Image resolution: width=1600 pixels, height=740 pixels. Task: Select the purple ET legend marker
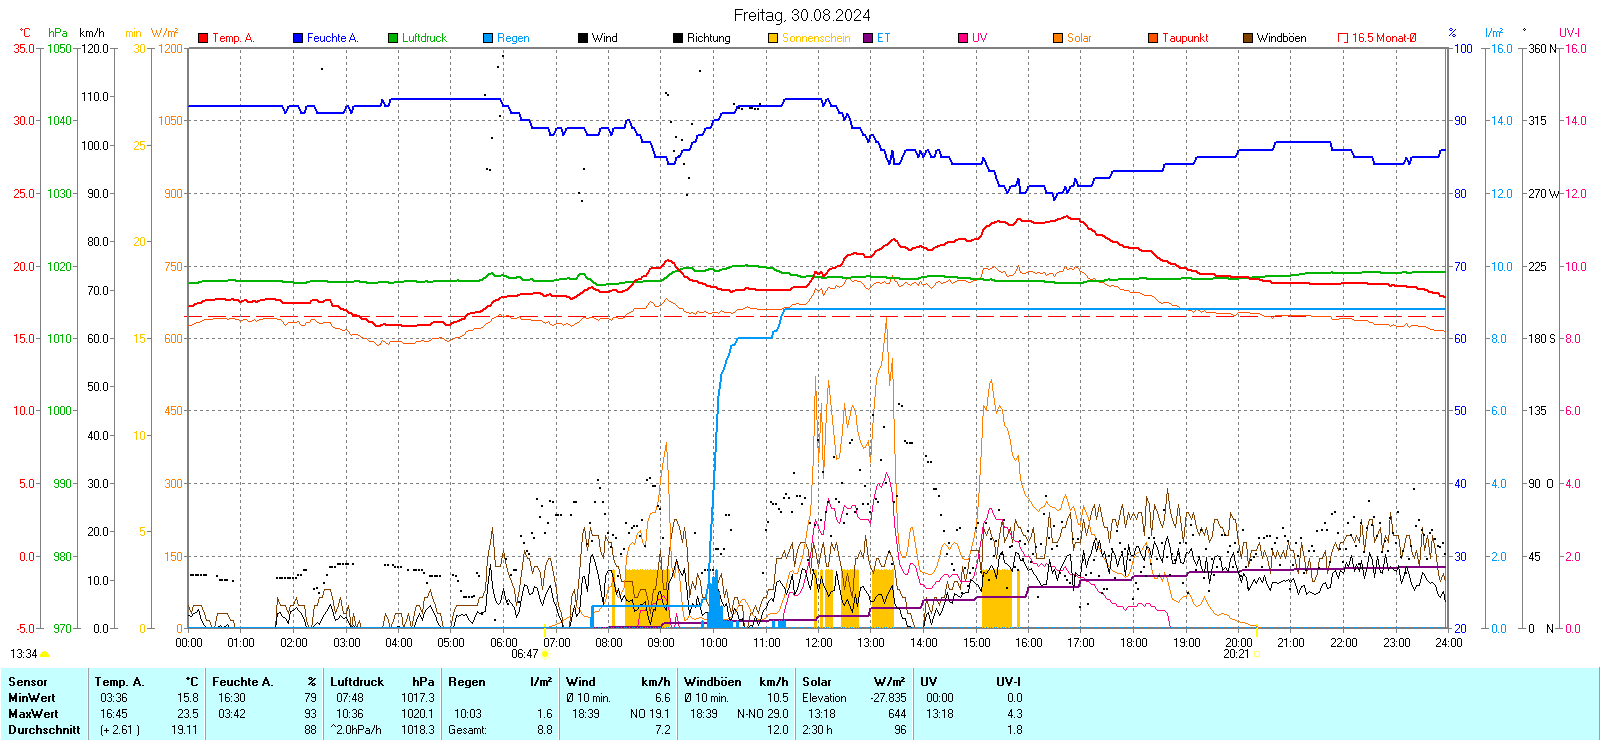click(x=868, y=38)
